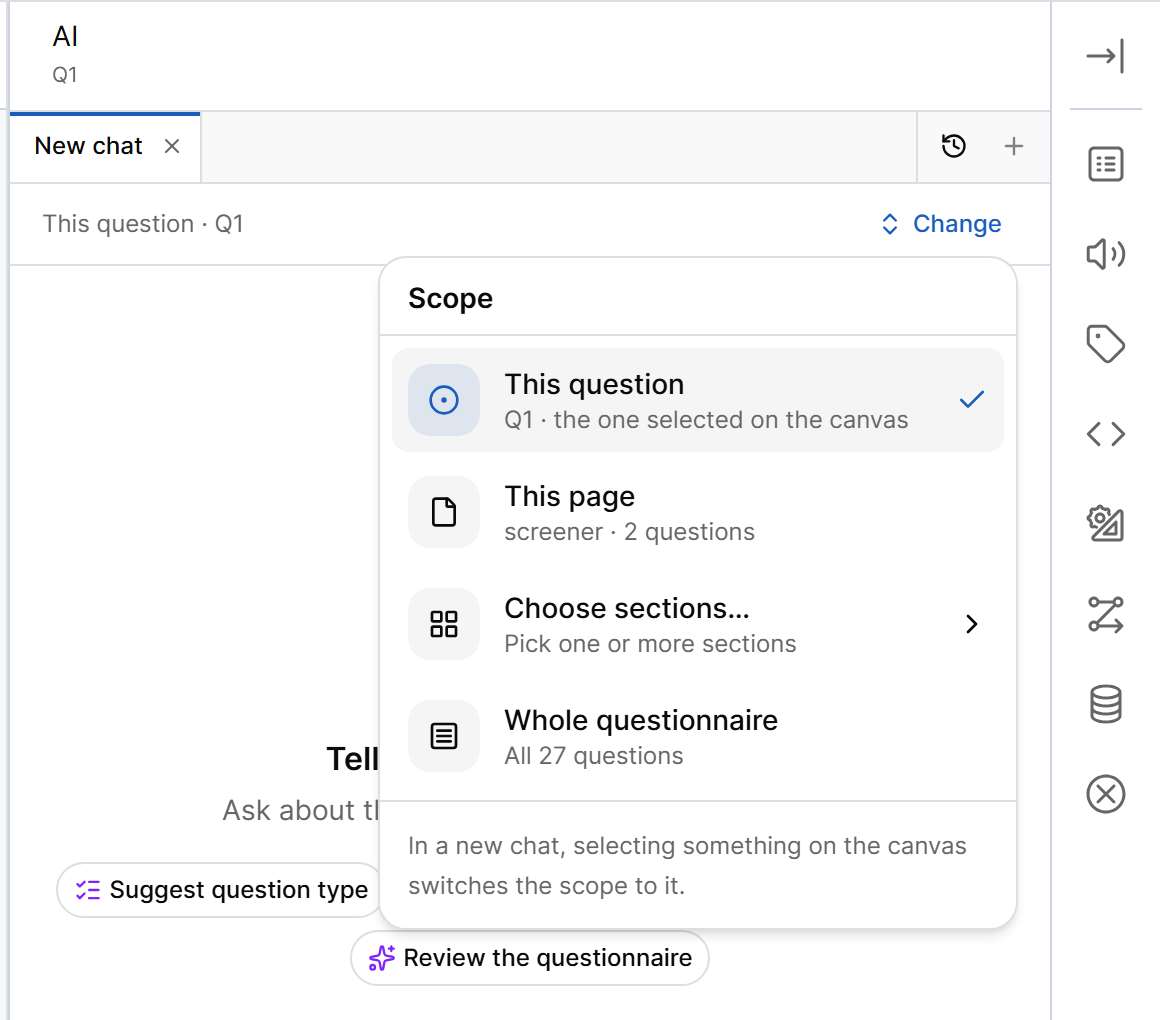The width and height of the screenshot is (1160, 1020).
Task: Click 'This question · Q1' scope label
Action: pyautogui.click(x=143, y=223)
